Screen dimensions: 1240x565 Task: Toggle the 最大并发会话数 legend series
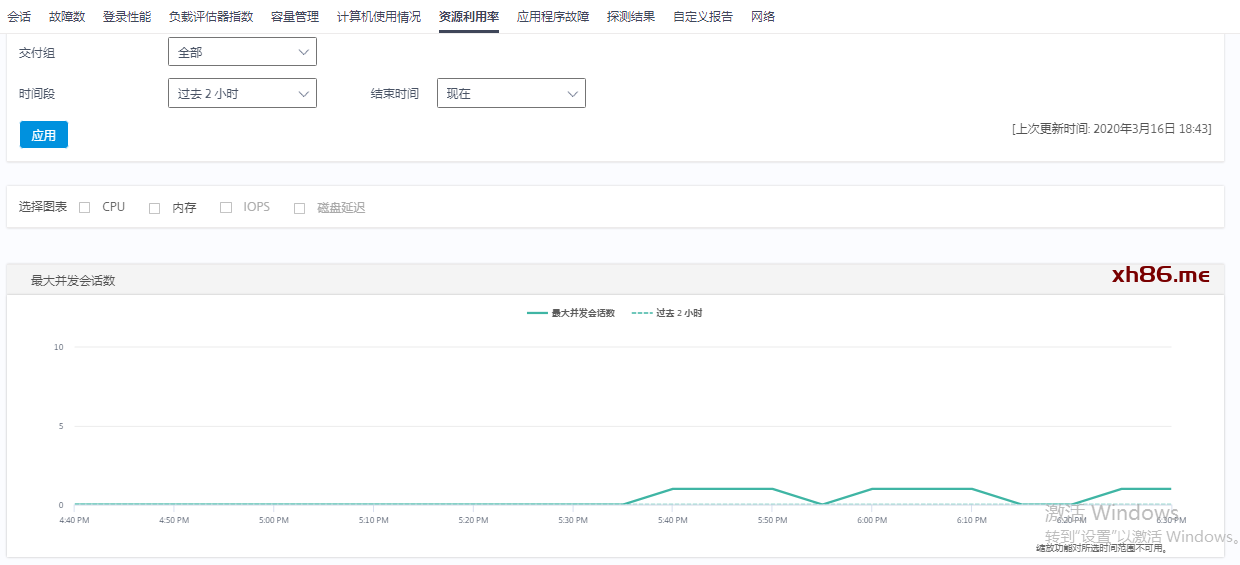click(572, 313)
